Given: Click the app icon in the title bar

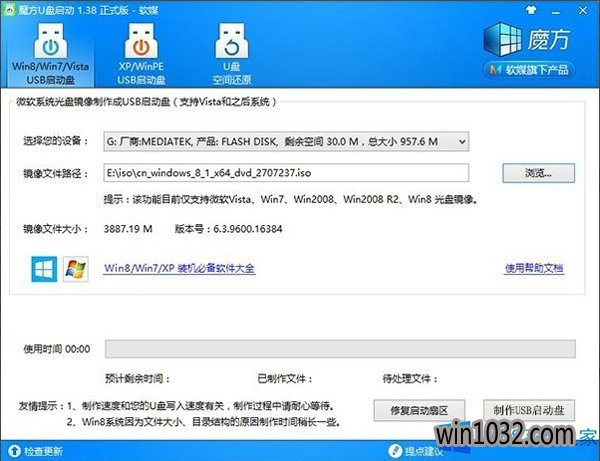Looking at the screenshot, I should 10,9.
